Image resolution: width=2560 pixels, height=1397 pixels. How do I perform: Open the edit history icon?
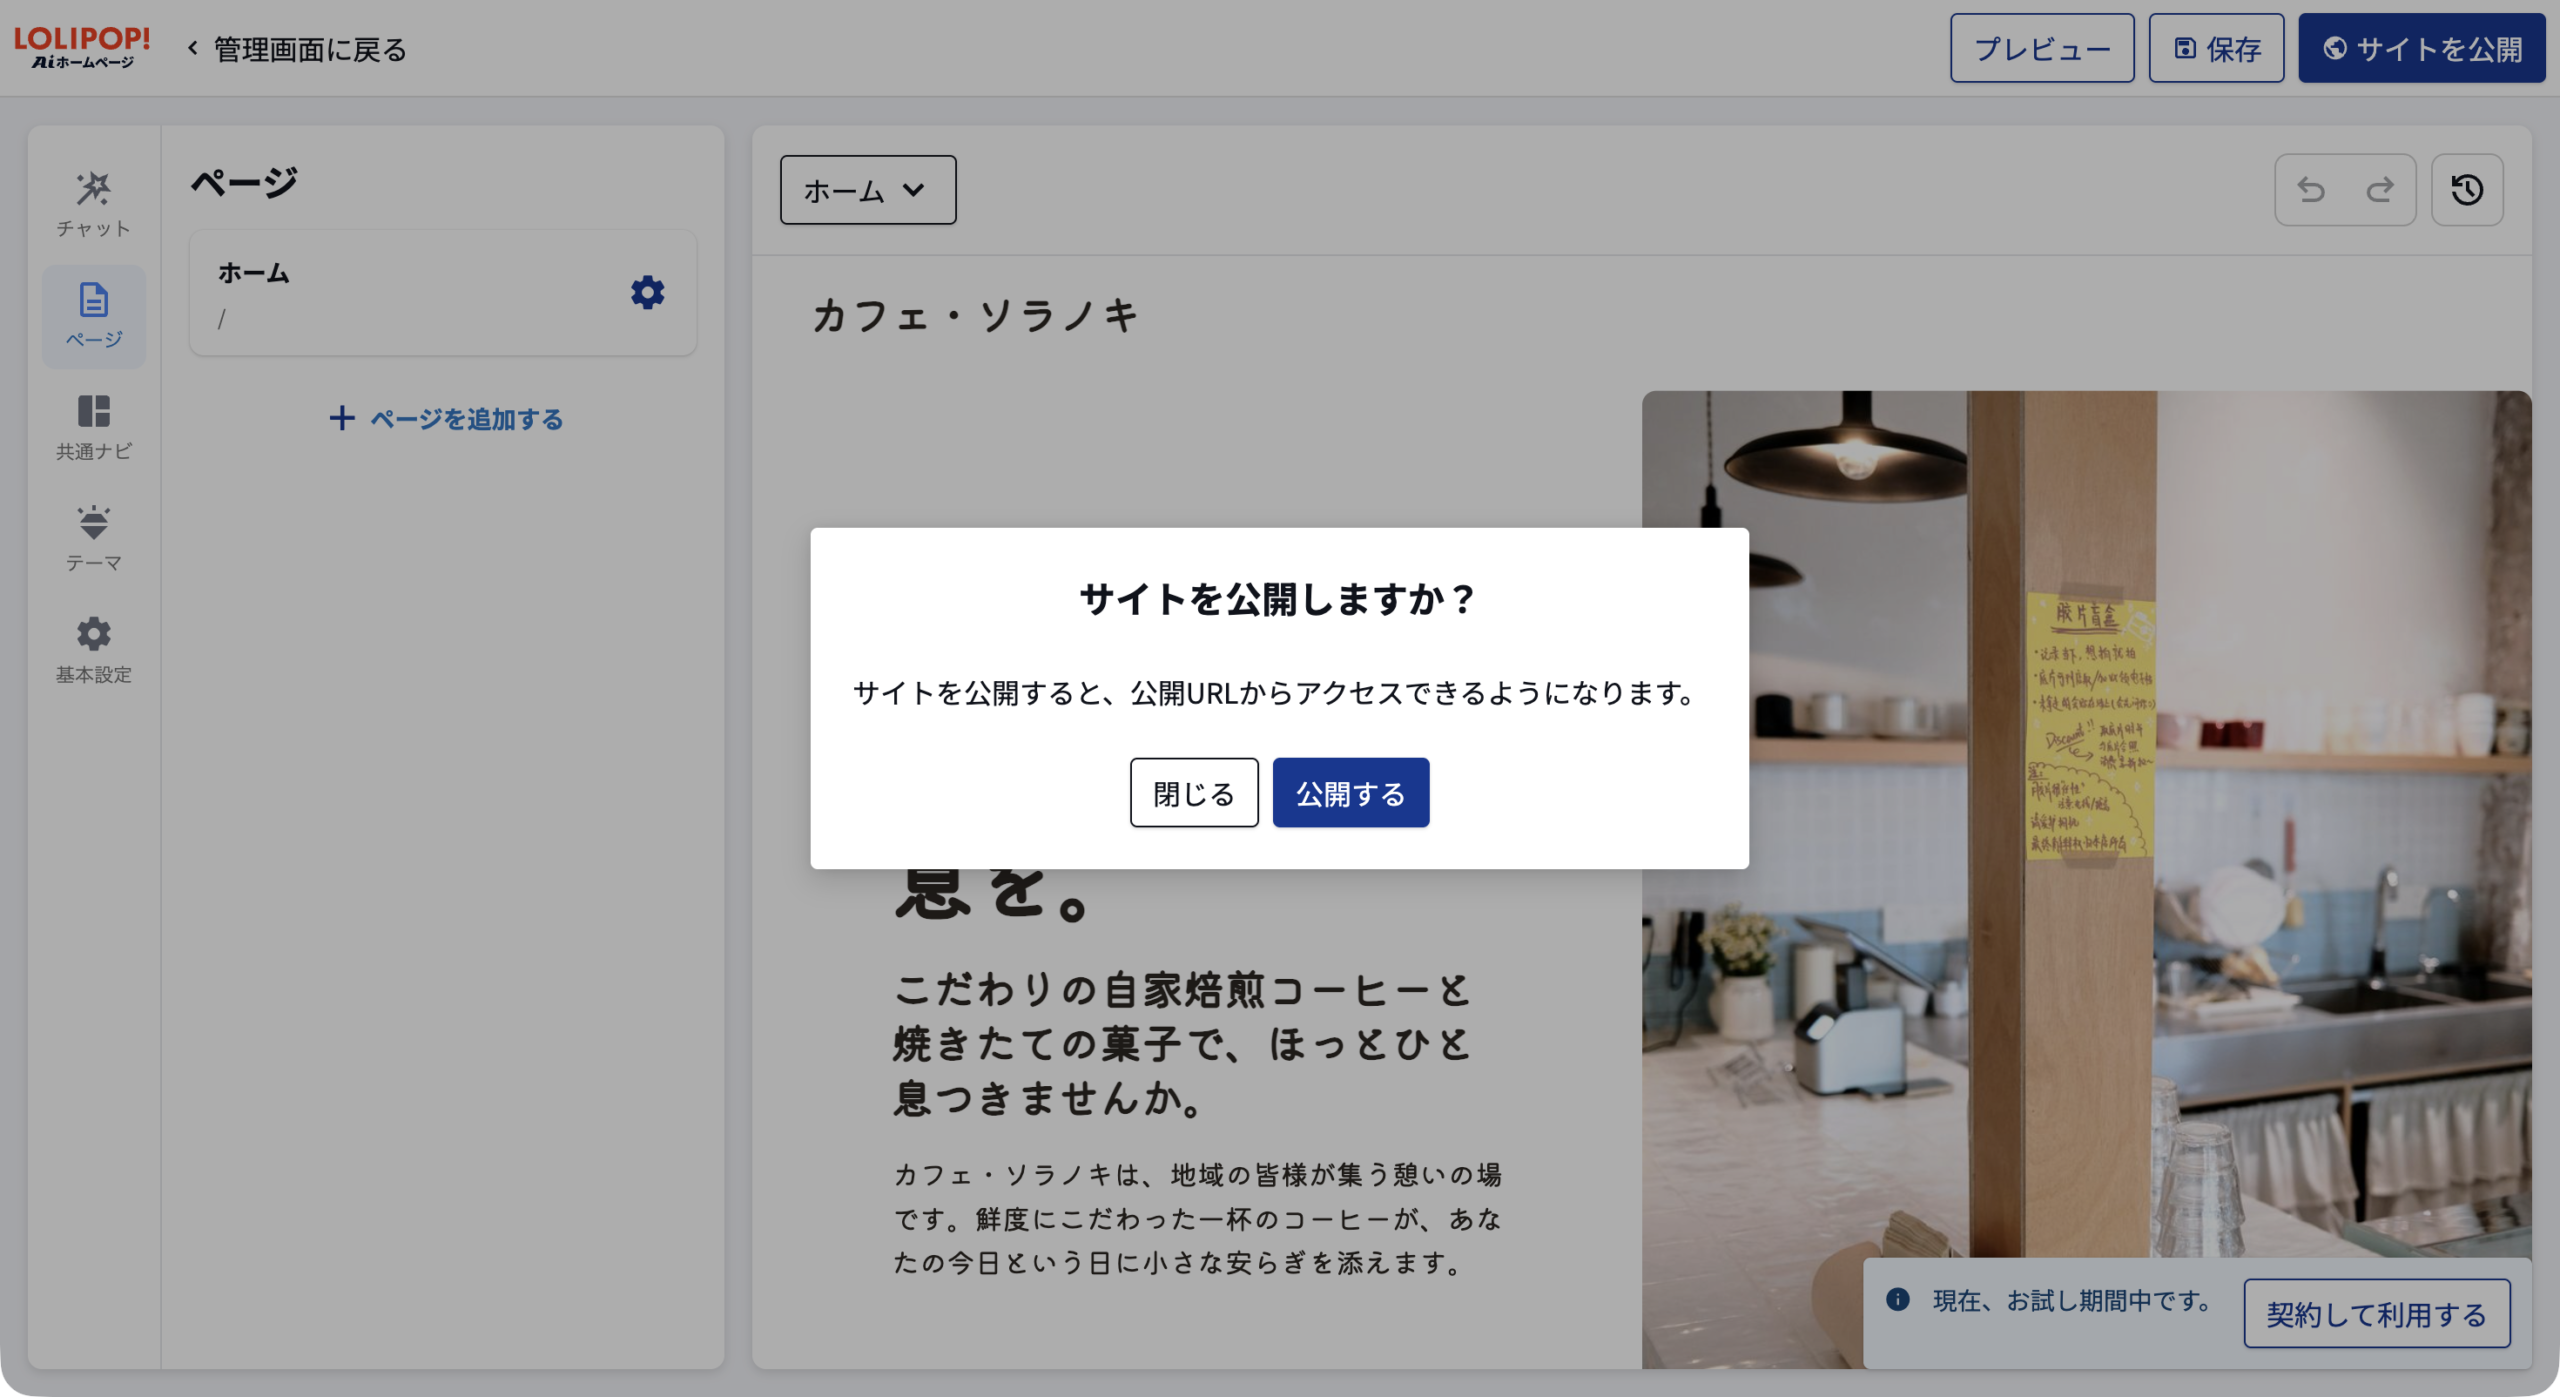tap(2467, 190)
